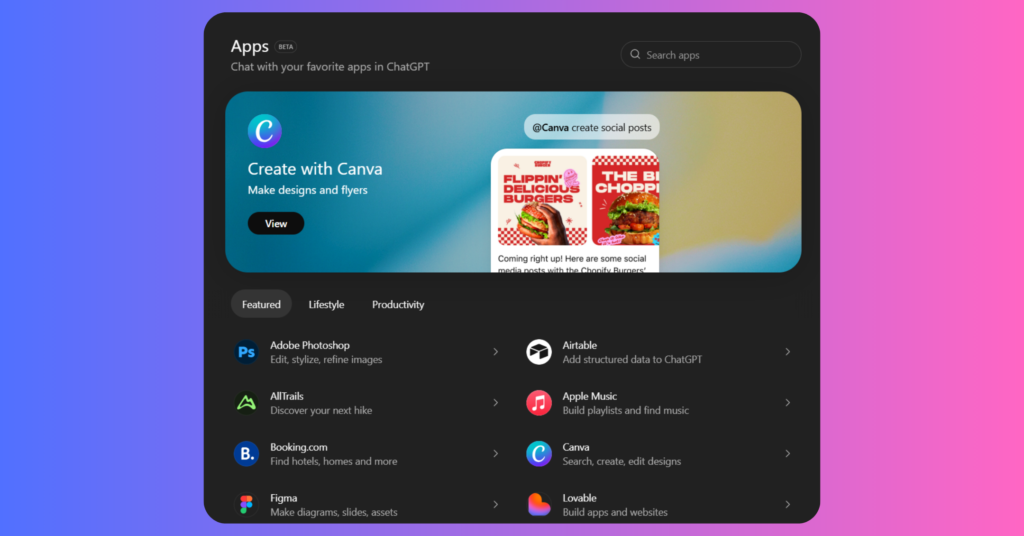Click the Adobe Photoshop app icon
Screen dimensions: 1024x536
246,352
